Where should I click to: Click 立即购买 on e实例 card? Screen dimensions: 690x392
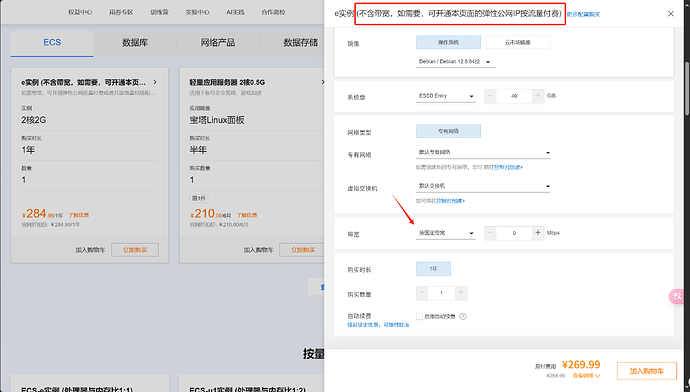tap(135, 250)
